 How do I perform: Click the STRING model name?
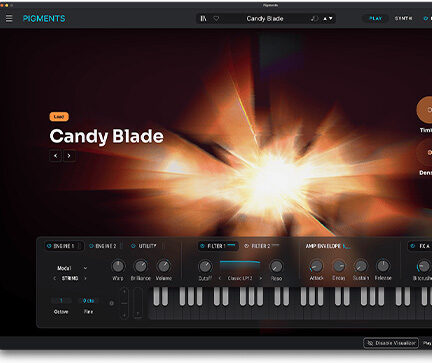pyautogui.click(x=70, y=278)
